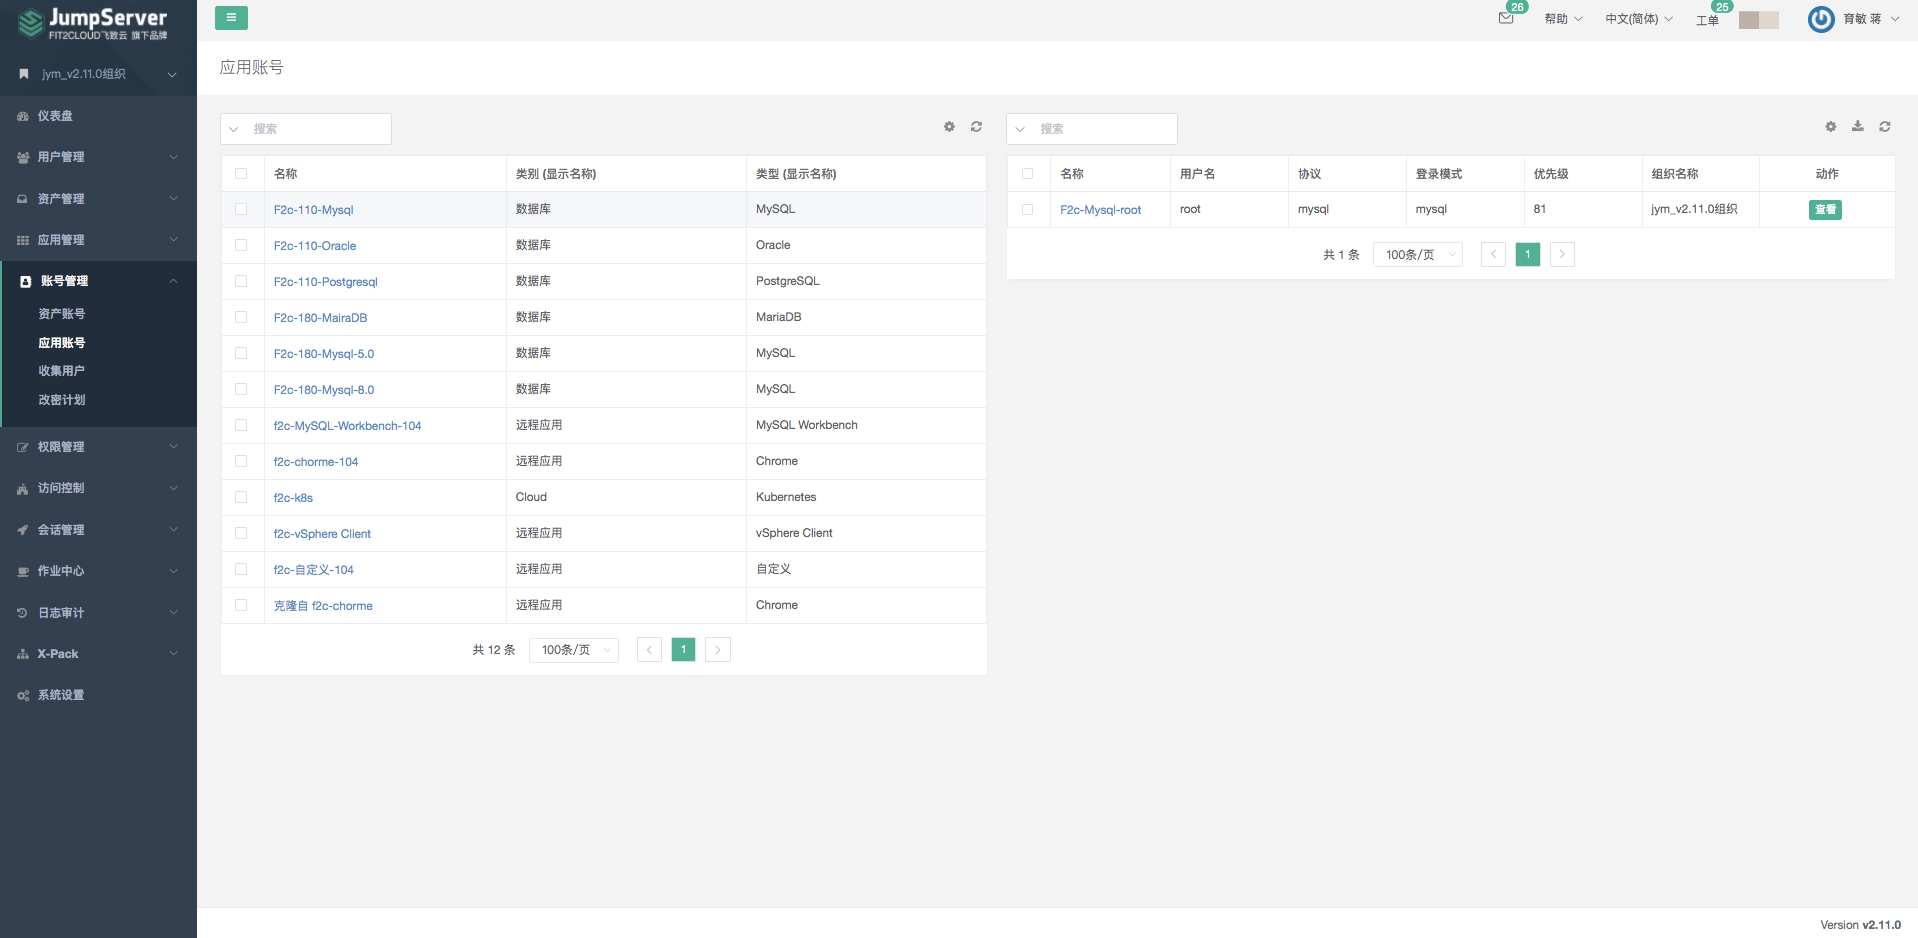The width and height of the screenshot is (1918, 938).
Task: Select all rows with the header checkbox
Action: pos(241,173)
